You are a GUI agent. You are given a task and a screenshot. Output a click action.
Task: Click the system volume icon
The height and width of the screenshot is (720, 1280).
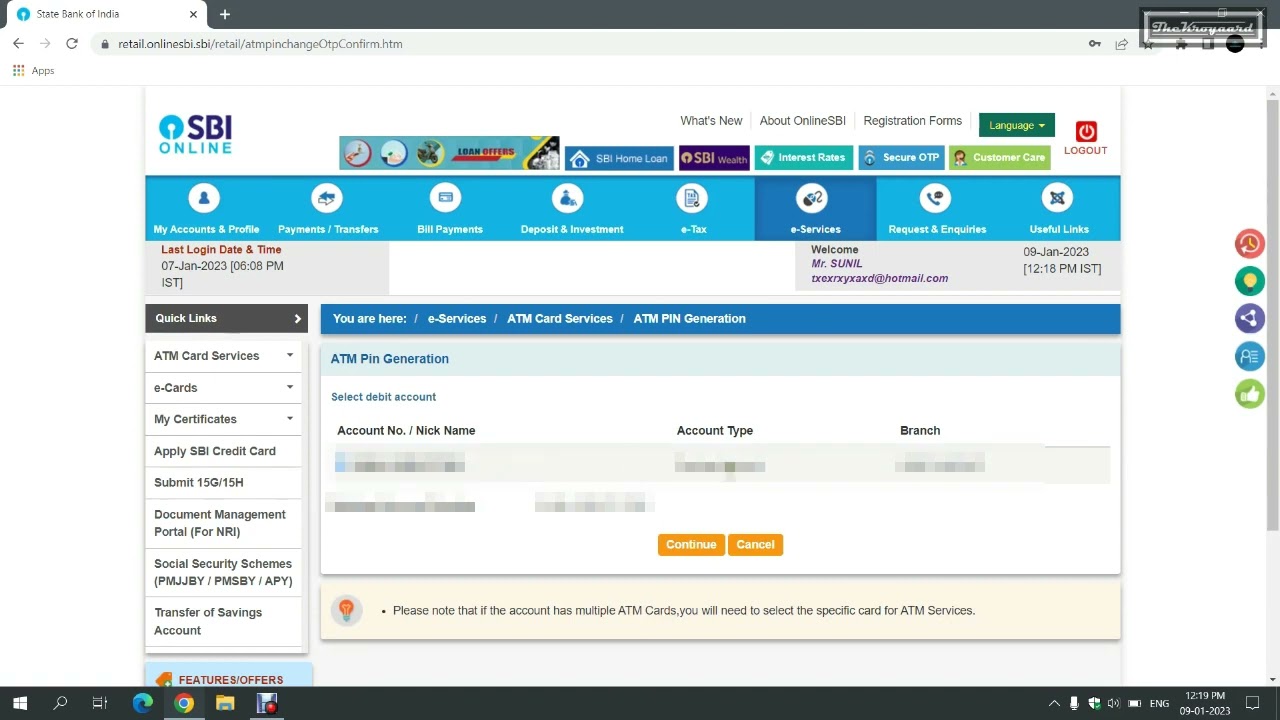click(x=1113, y=704)
